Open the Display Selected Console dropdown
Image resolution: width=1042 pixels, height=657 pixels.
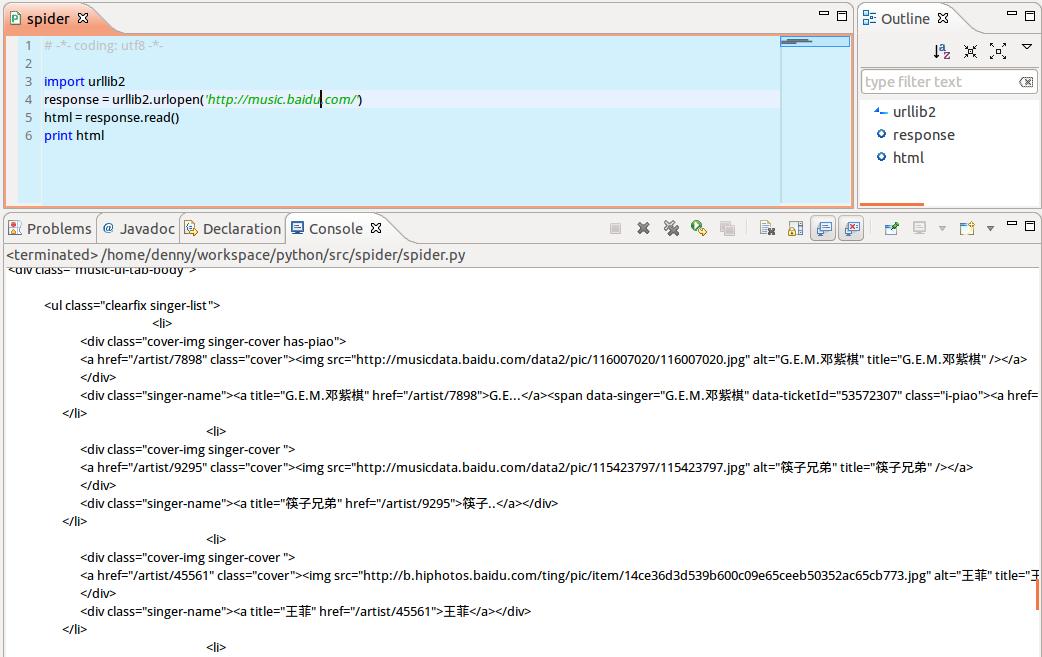click(x=942, y=229)
